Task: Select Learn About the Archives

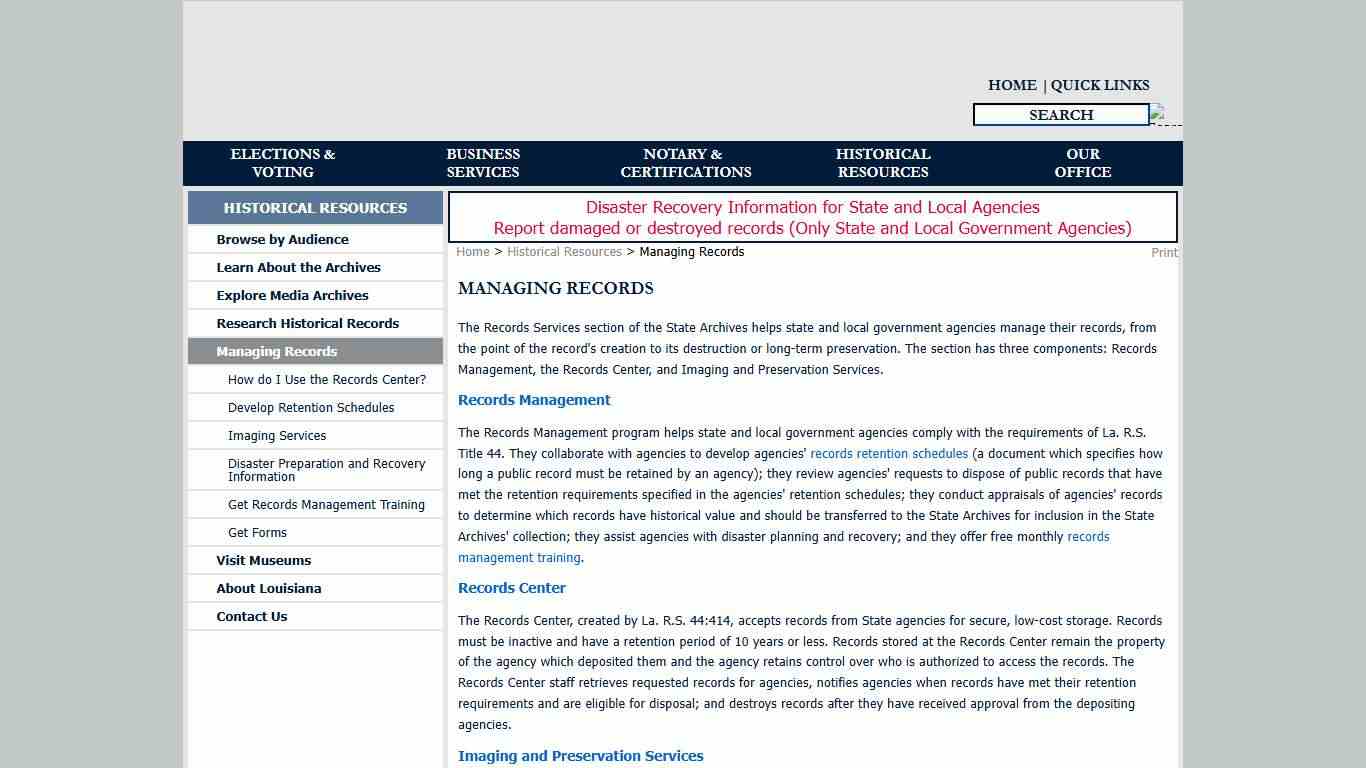Action: click(298, 267)
